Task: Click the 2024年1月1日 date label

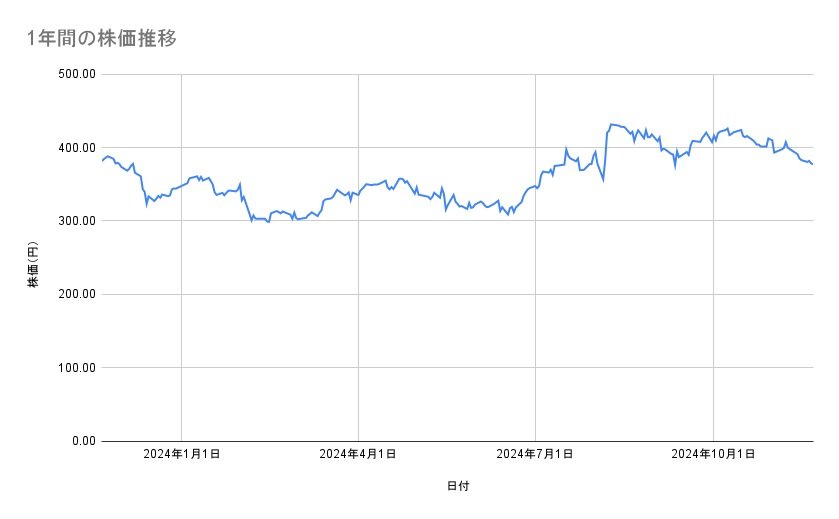Action: (181, 454)
